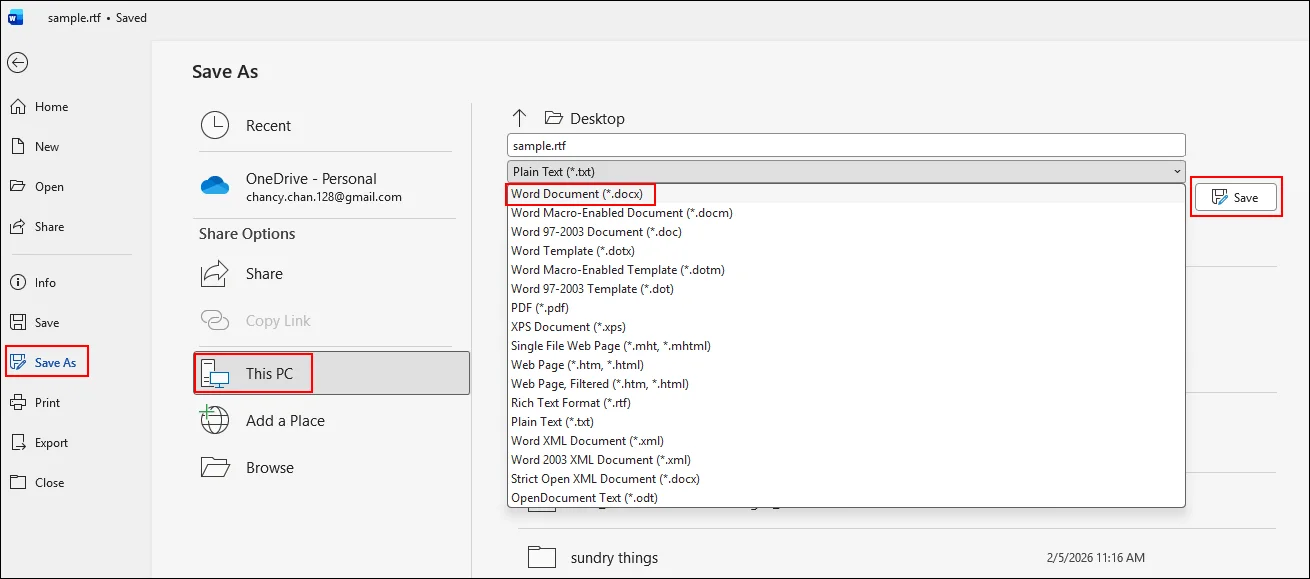The width and height of the screenshot is (1310, 579).
Task: Click the Save As sidebar icon
Action: [18, 362]
